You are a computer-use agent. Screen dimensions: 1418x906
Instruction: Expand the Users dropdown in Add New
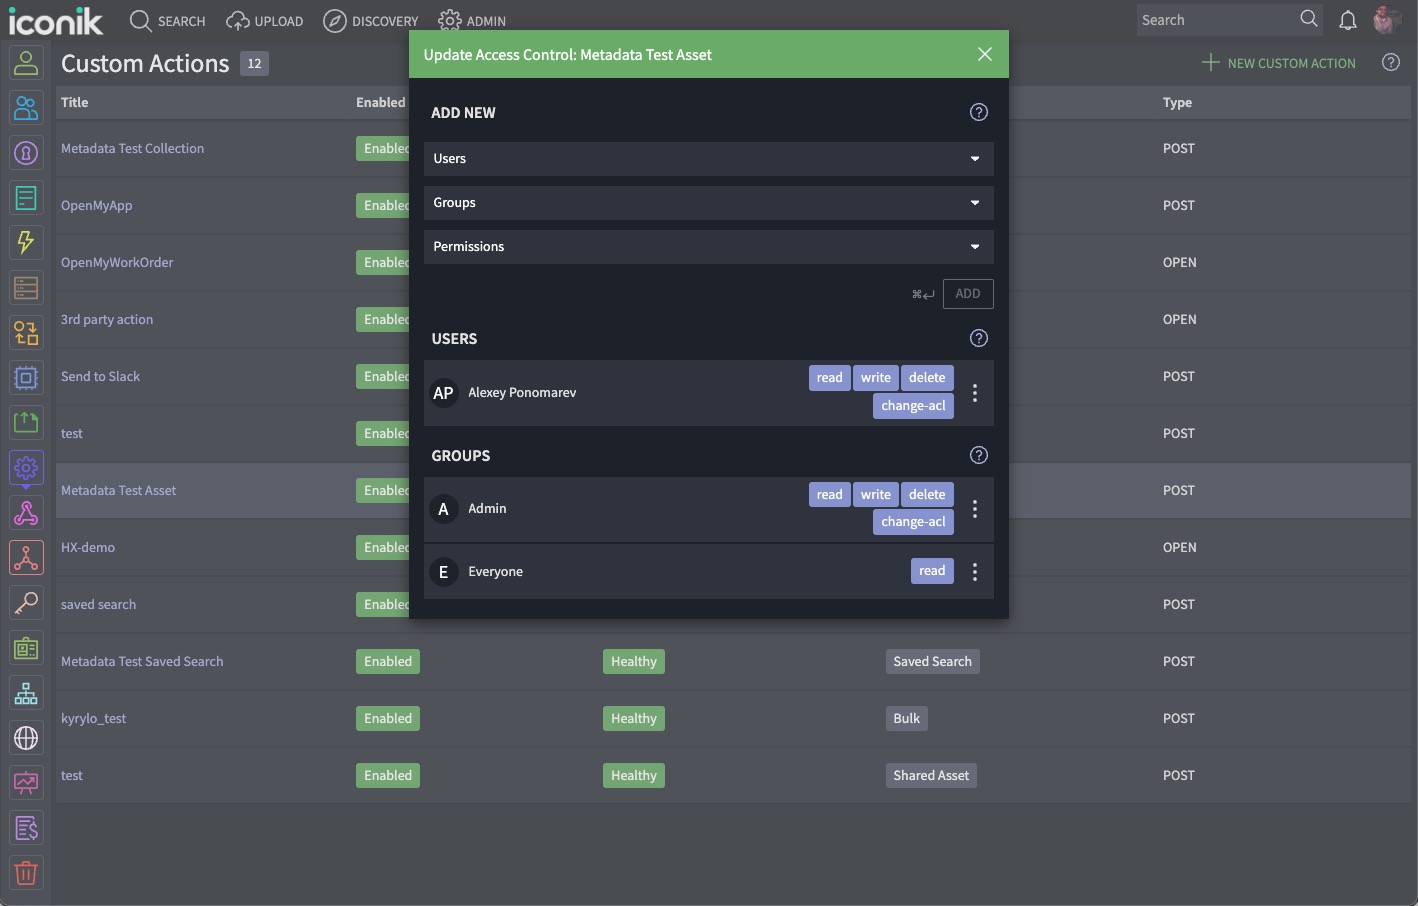pyautogui.click(x=708, y=158)
